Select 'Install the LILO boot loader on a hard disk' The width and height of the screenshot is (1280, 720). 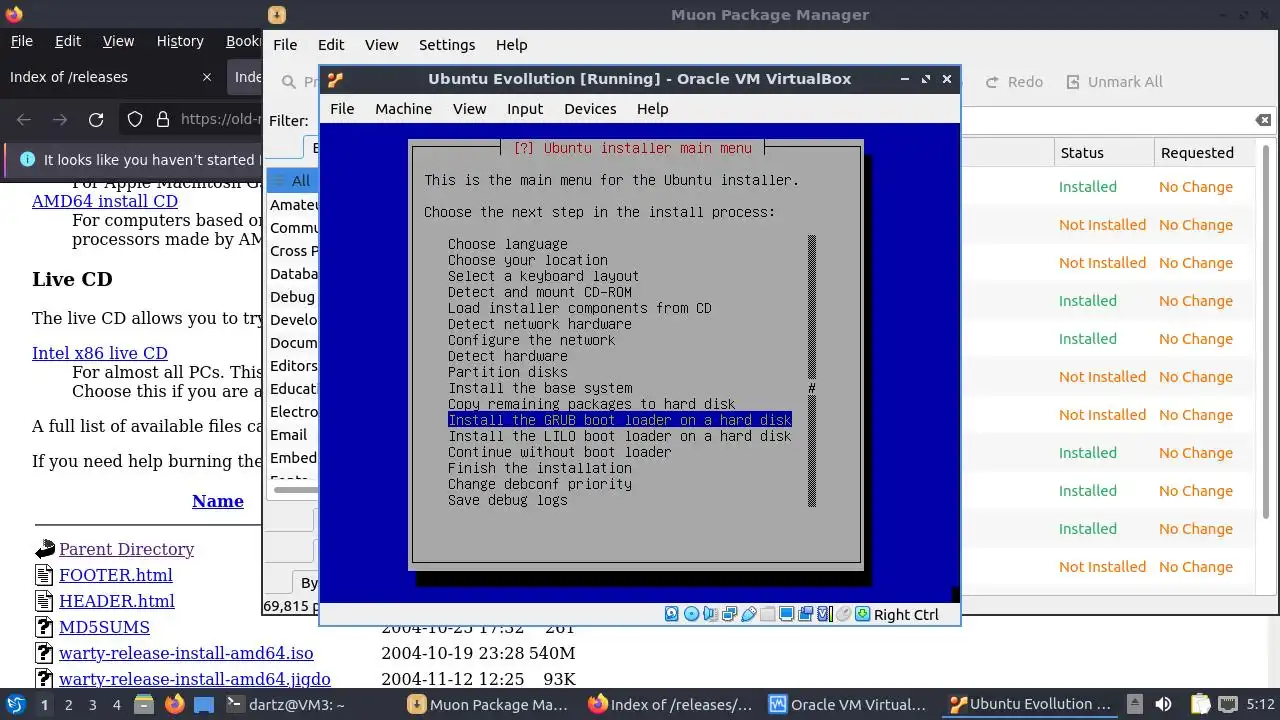[x=620, y=436]
